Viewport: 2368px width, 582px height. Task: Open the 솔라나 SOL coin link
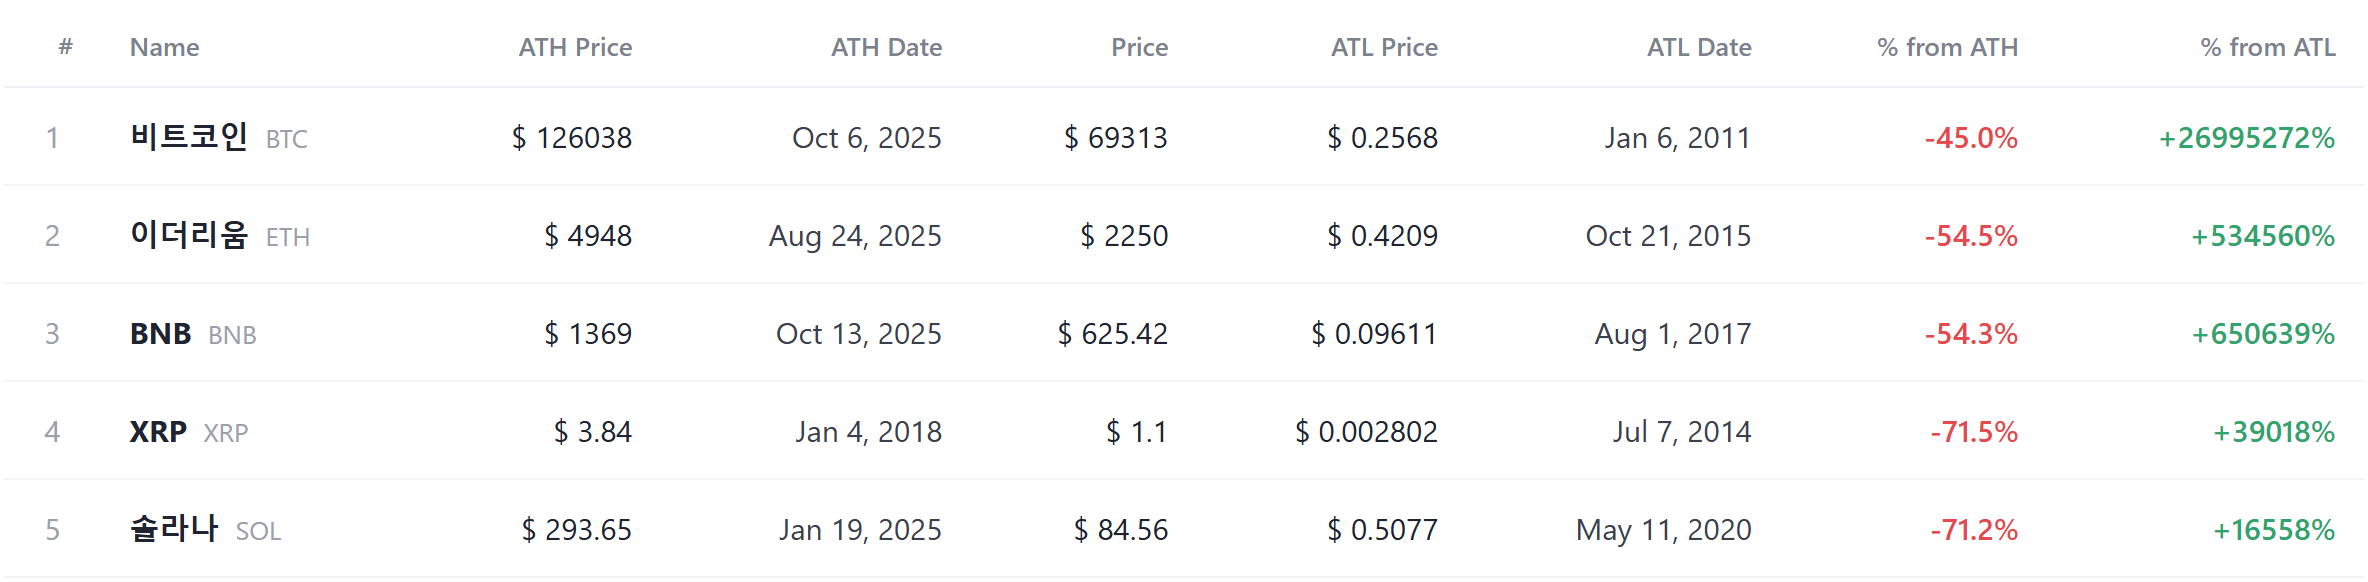[x=206, y=529]
